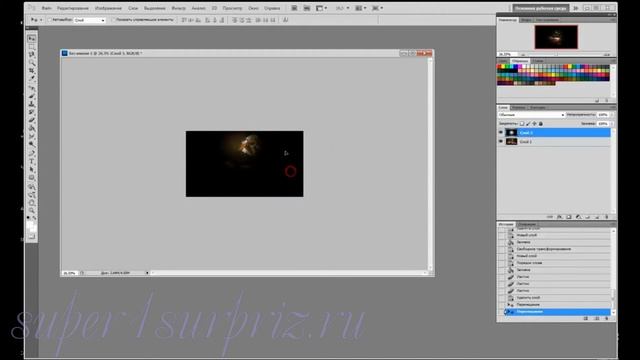Switch to the Операции tab
The height and width of the screenshot is (360, 640).
point(527,224)
